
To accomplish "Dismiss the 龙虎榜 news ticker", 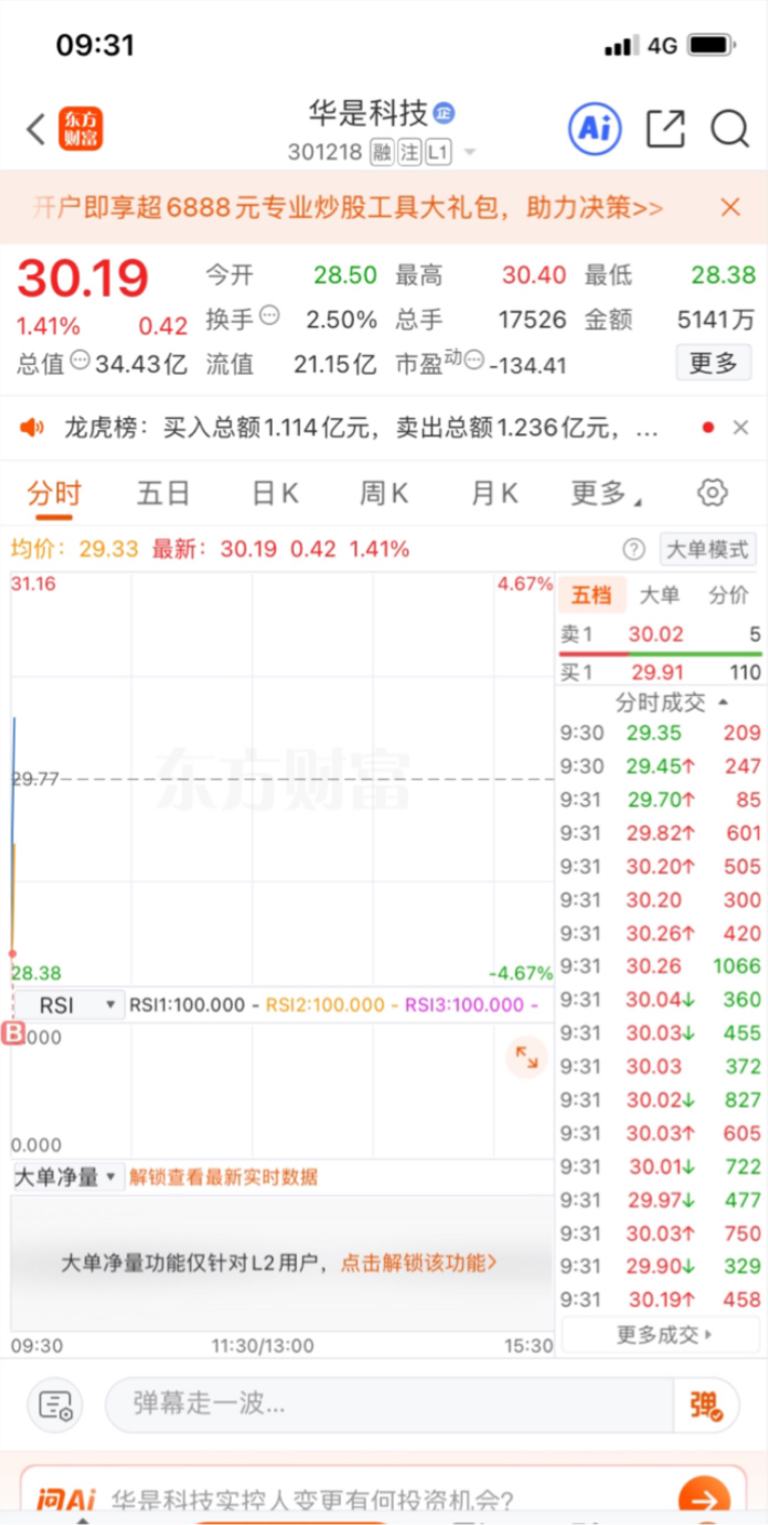I will pyautogui.click(x=740, y=428).
